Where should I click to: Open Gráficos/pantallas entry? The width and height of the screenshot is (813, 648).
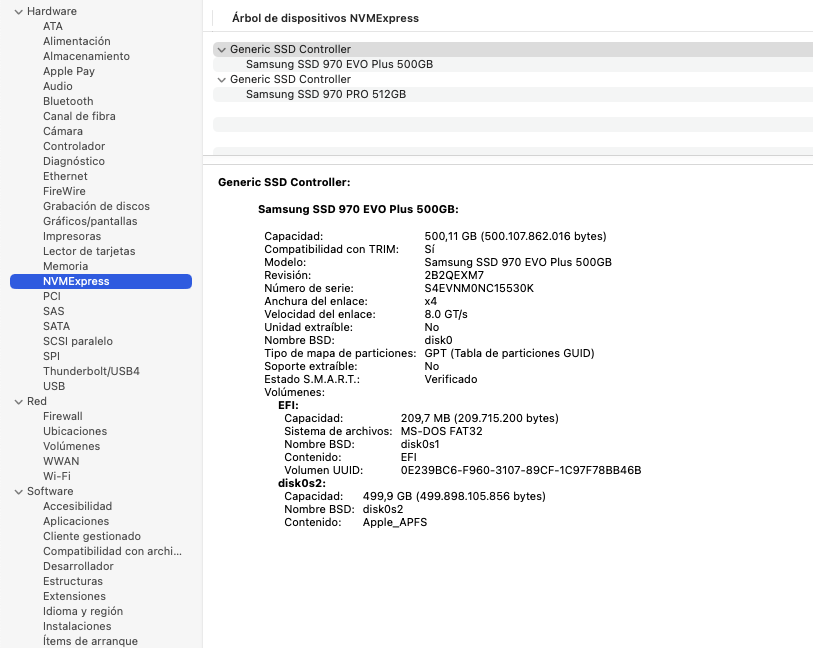tap(90, 222)
